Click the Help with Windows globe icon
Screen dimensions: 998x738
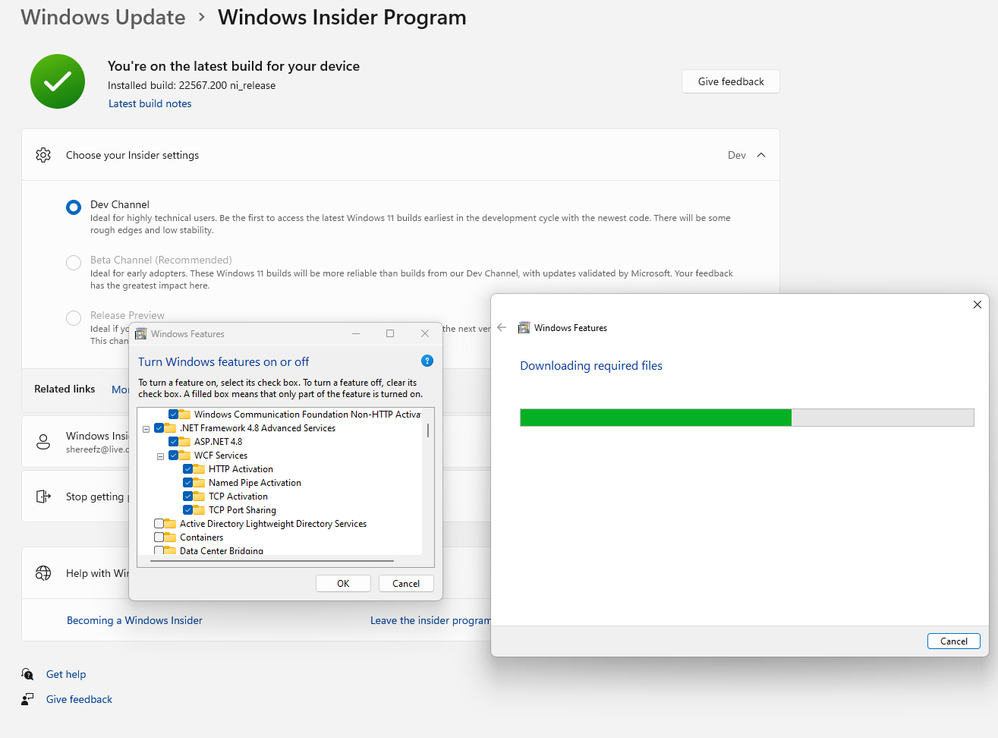click(43, 573)
